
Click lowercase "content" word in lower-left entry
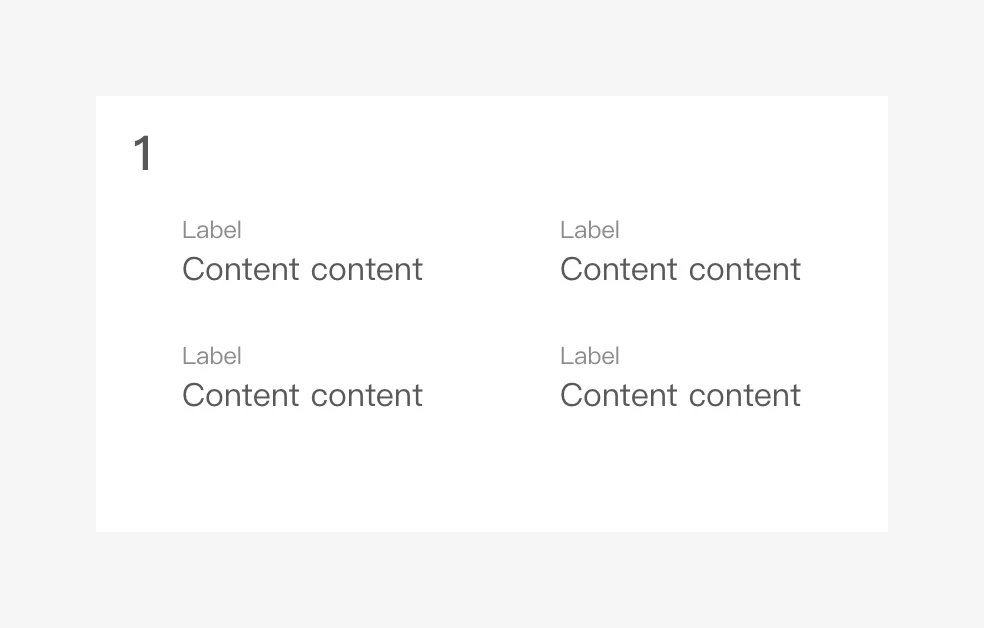coord(367,396)
